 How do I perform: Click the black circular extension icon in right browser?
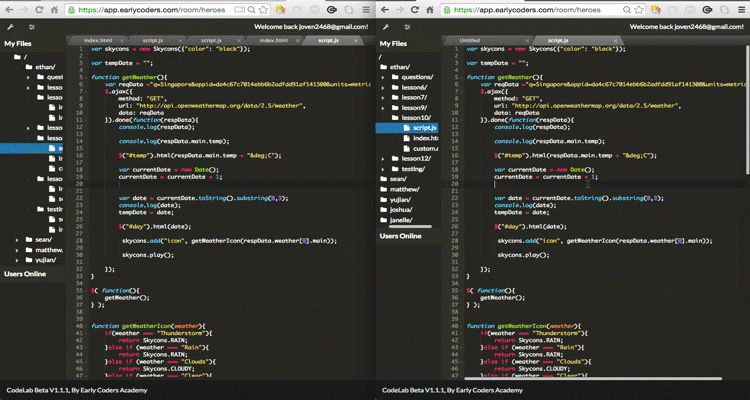tap(706, 9)
